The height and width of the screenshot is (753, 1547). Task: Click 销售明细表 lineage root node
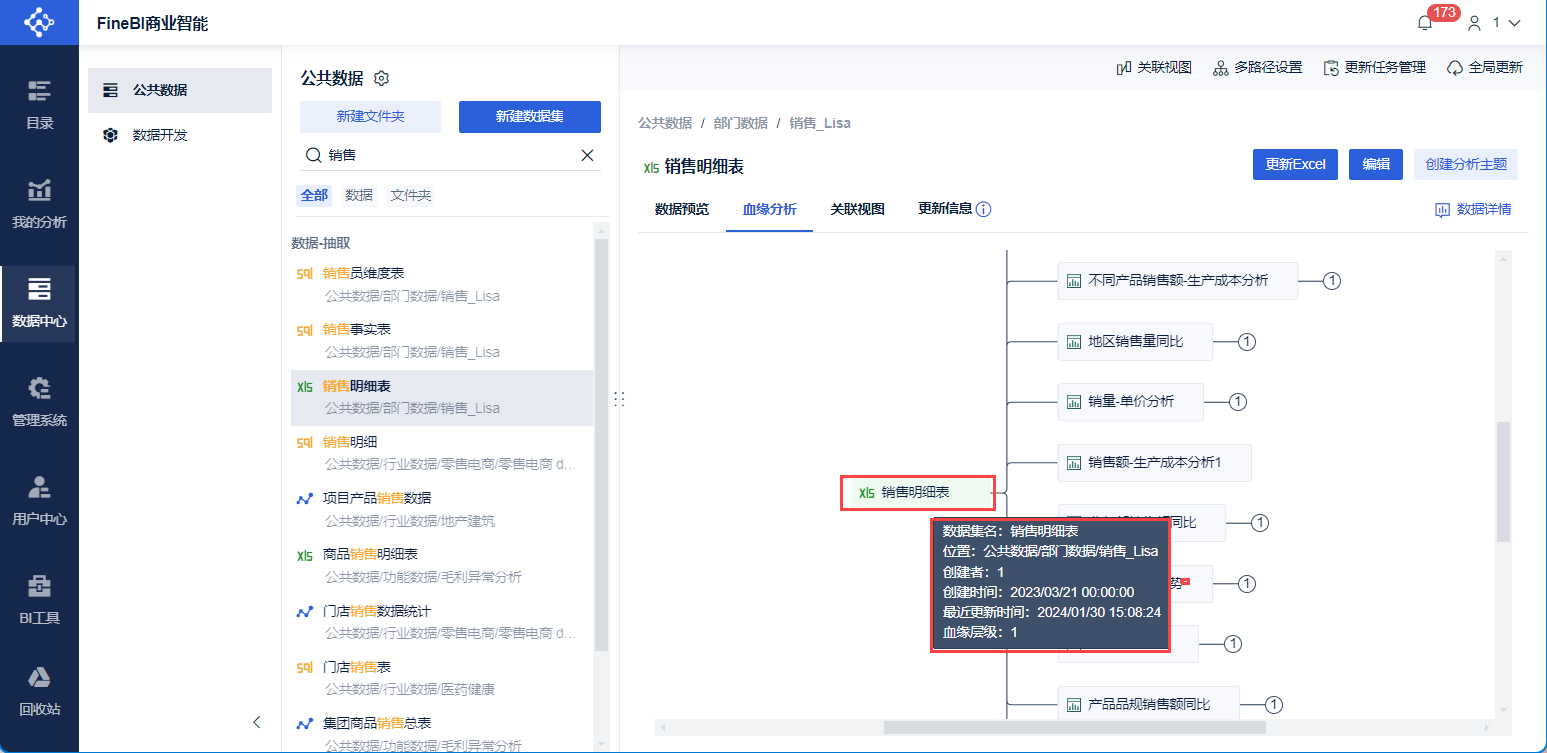click(918, 493)
